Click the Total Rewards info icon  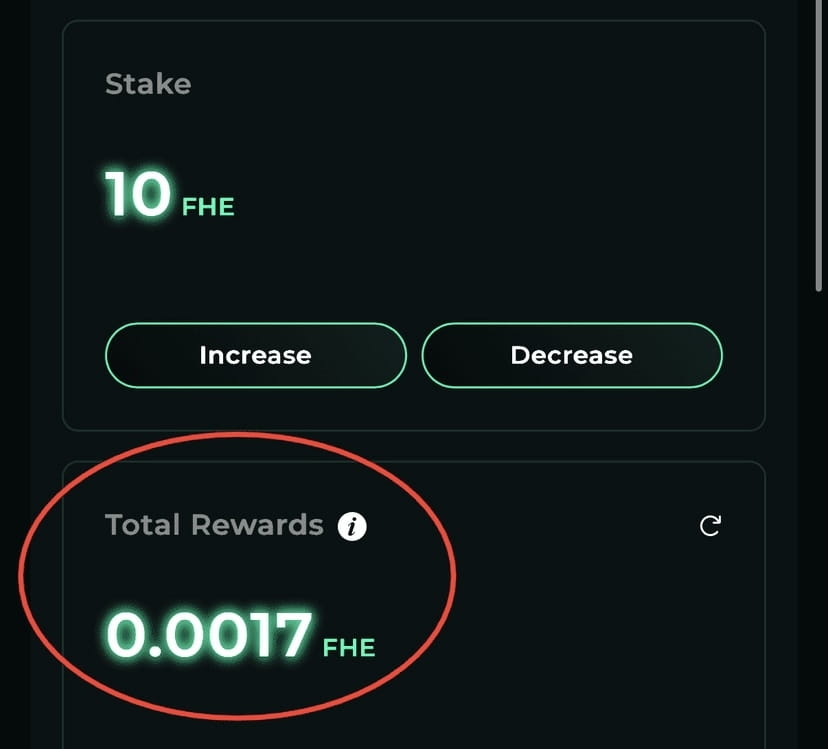[352, 526]
